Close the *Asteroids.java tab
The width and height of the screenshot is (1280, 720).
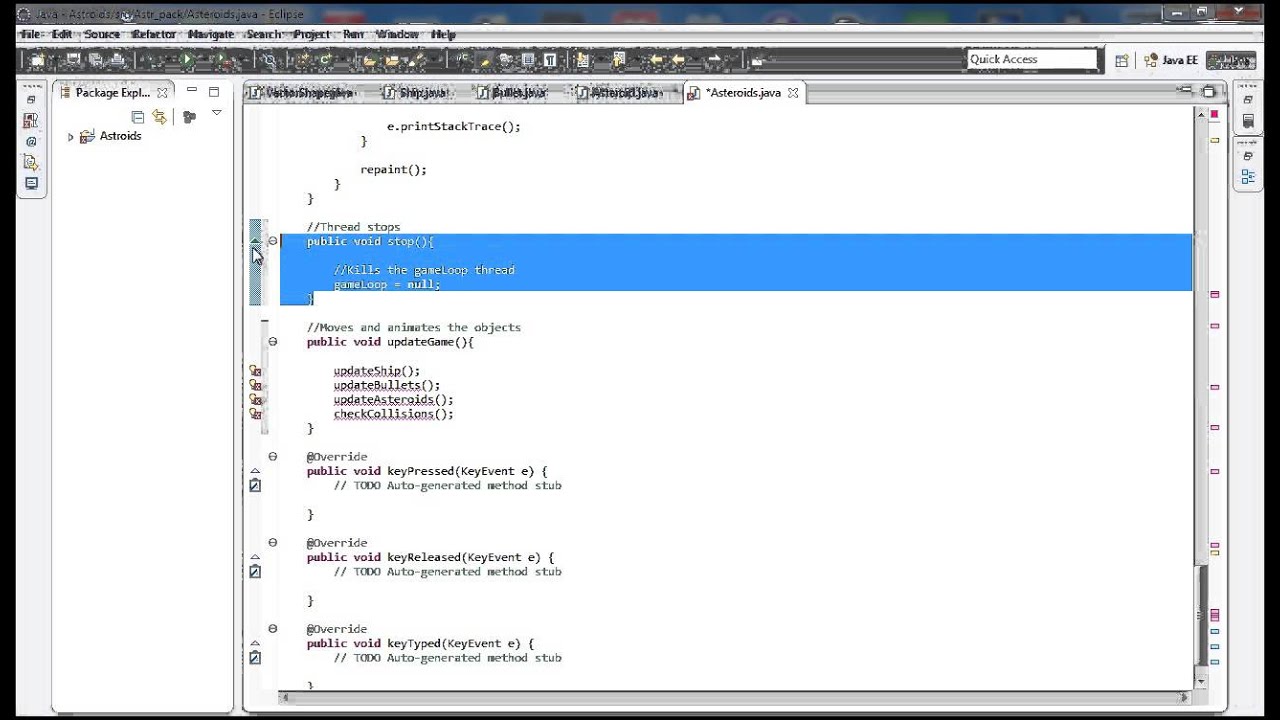pyautogui.click(x=793, y=92)
